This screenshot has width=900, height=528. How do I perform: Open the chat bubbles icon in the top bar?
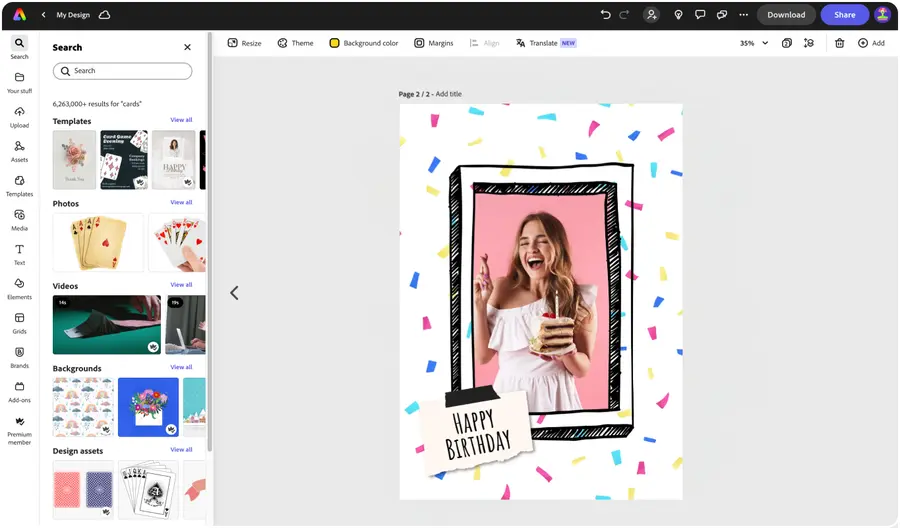722,15
